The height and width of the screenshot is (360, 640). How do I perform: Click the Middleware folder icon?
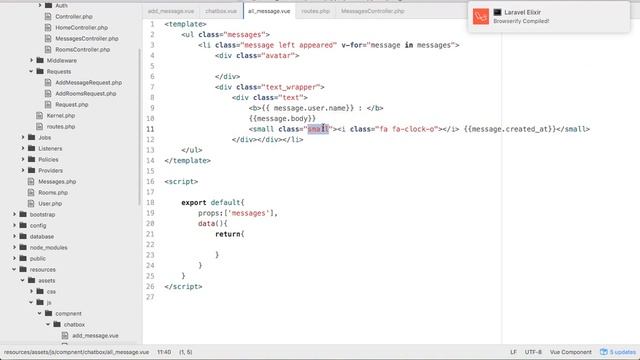tap(40, 60)
